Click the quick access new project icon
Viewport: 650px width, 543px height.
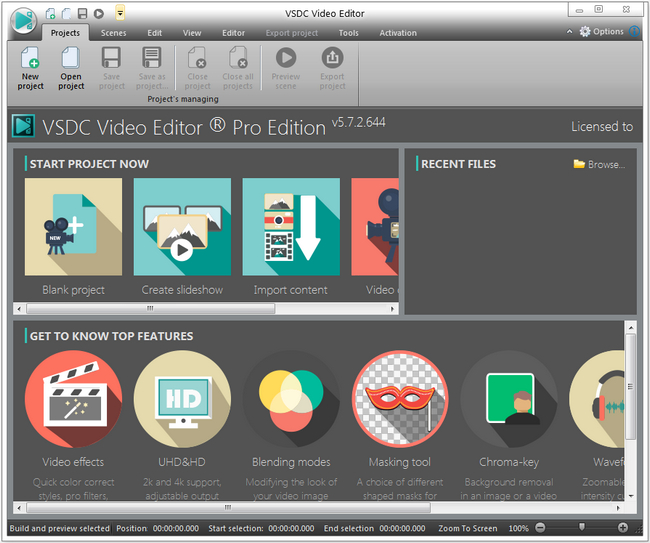pos(51,14)
